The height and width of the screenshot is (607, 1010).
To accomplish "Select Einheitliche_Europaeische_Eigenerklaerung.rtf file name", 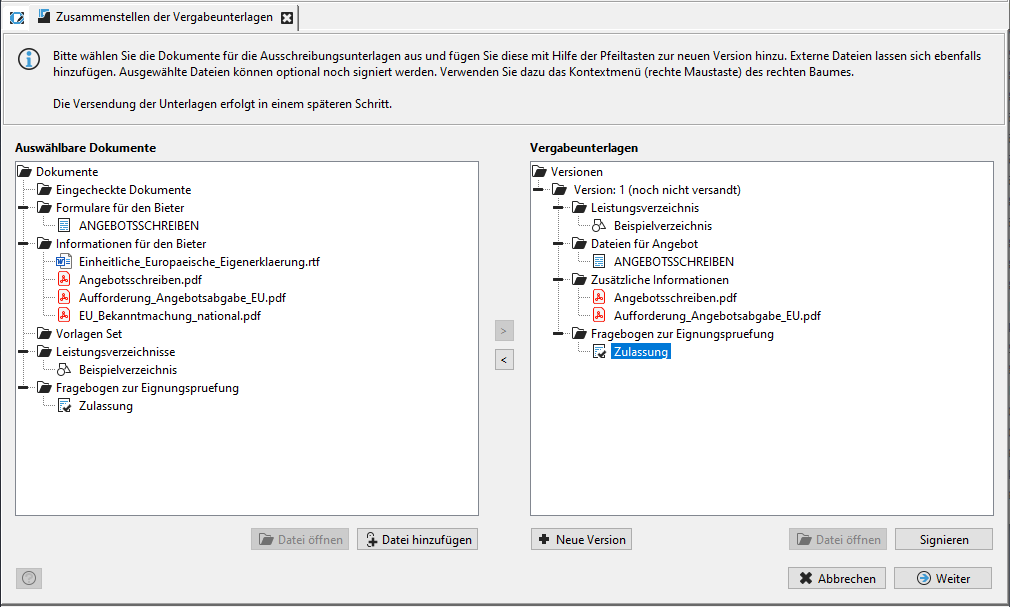I will click(x=199, y=262).
